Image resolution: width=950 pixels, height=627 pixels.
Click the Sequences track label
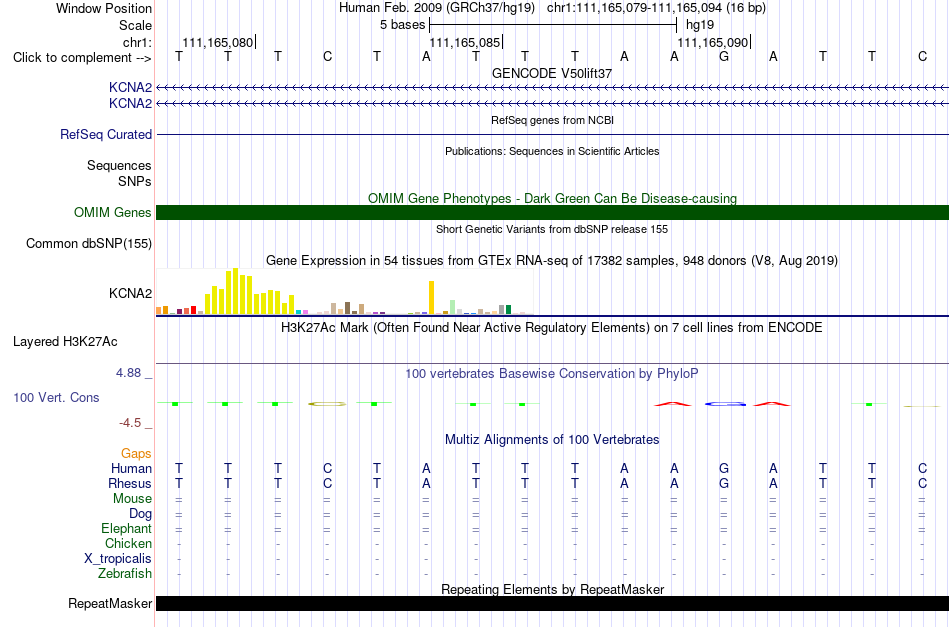click(x=119, y=166)
